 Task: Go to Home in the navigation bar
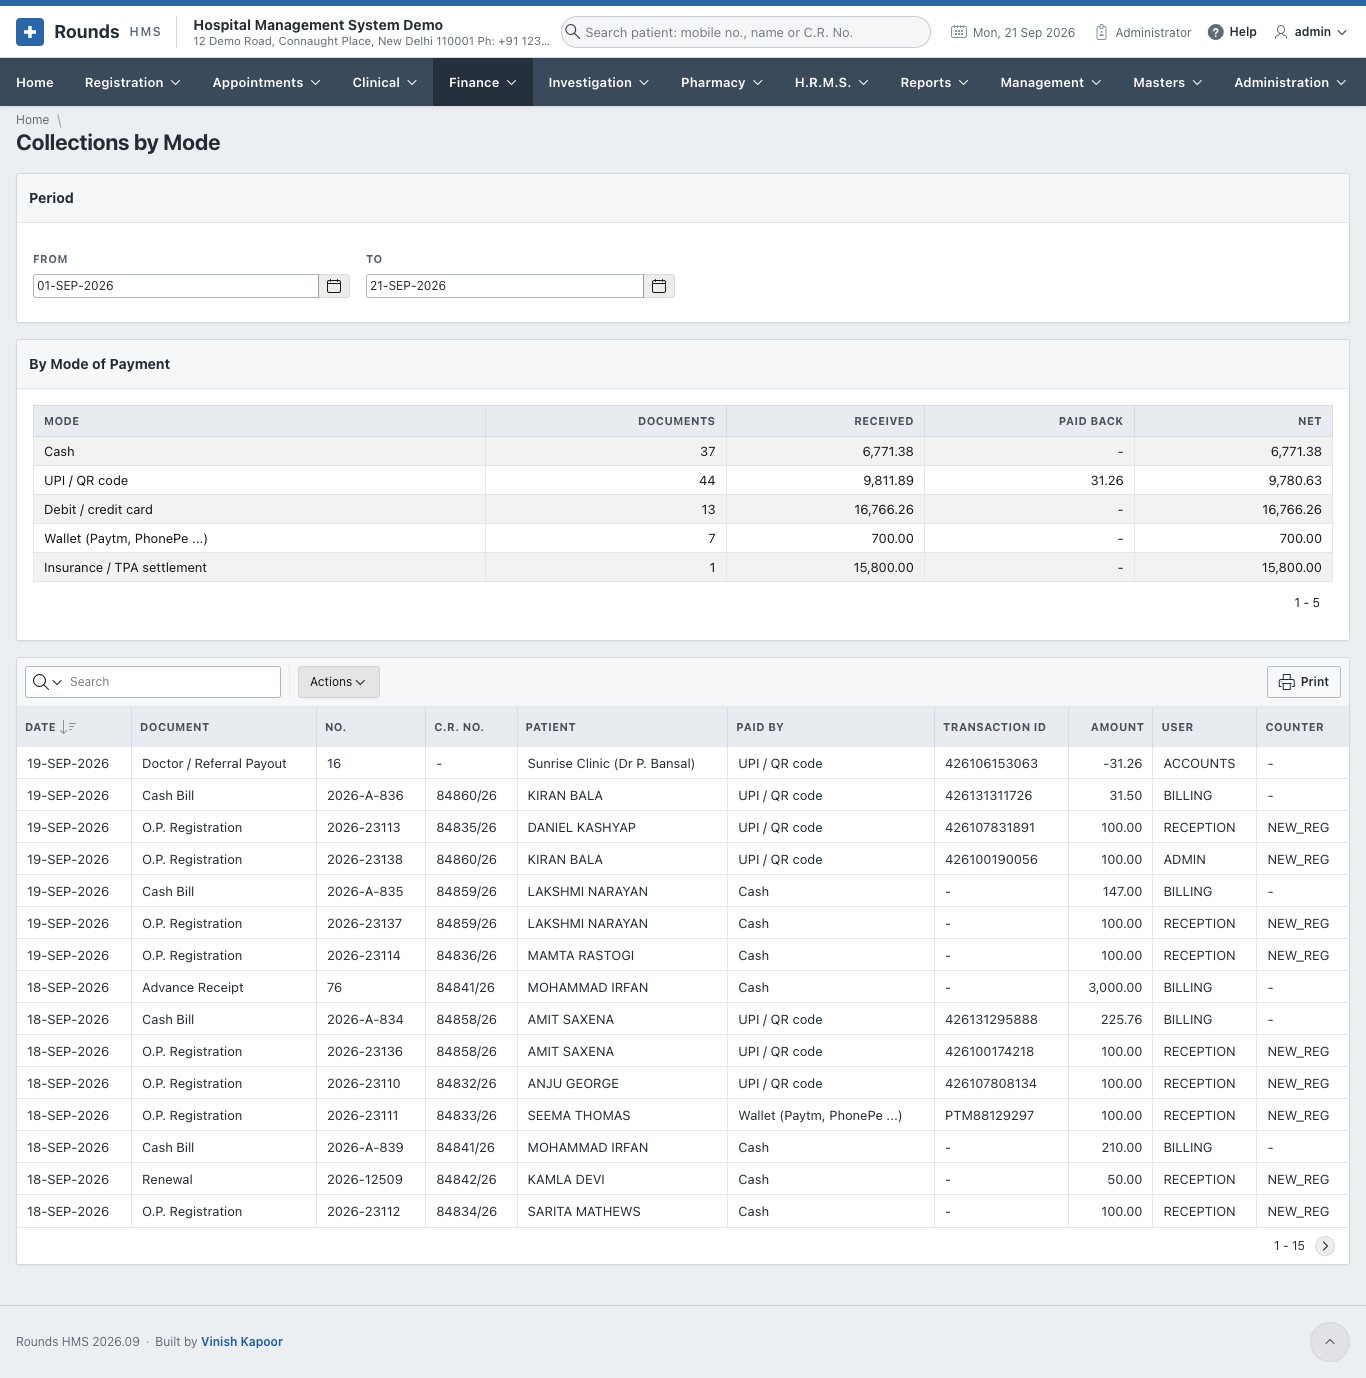pyautogui.click(x=35, y=82)
